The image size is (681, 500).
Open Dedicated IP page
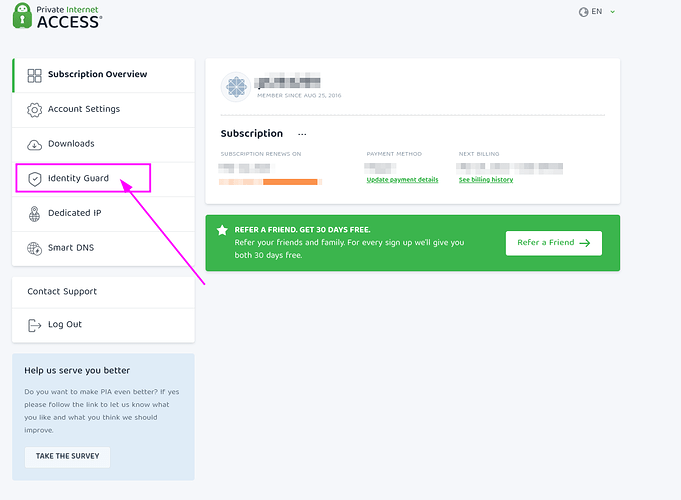coord(103,214)
